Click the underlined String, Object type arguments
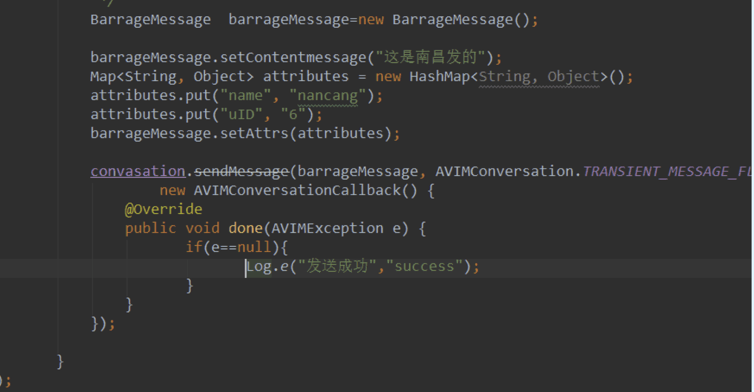 click(x=539, y=76)
